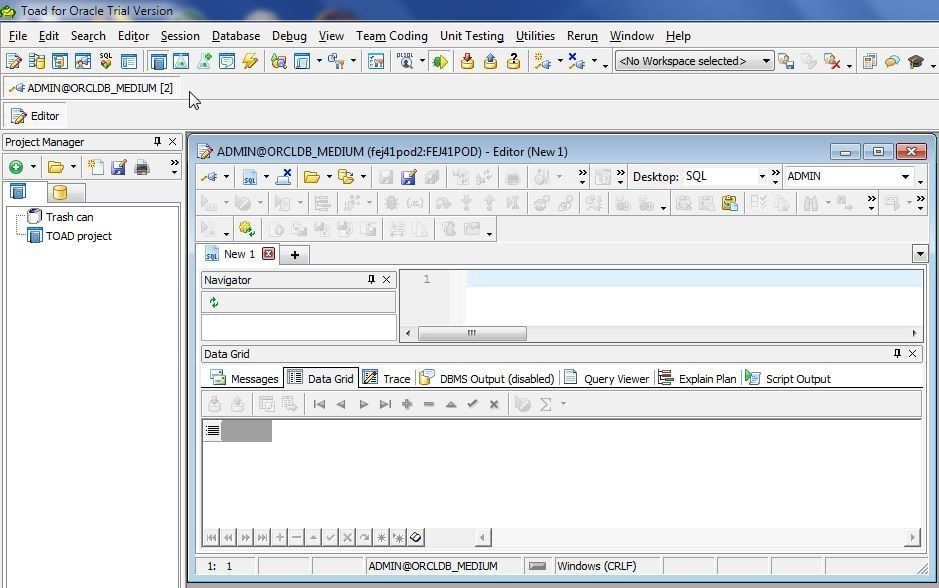The image size is (939, 588).
Task: Click the Project Manager window icon in toolbar
Action: [159, 61]
